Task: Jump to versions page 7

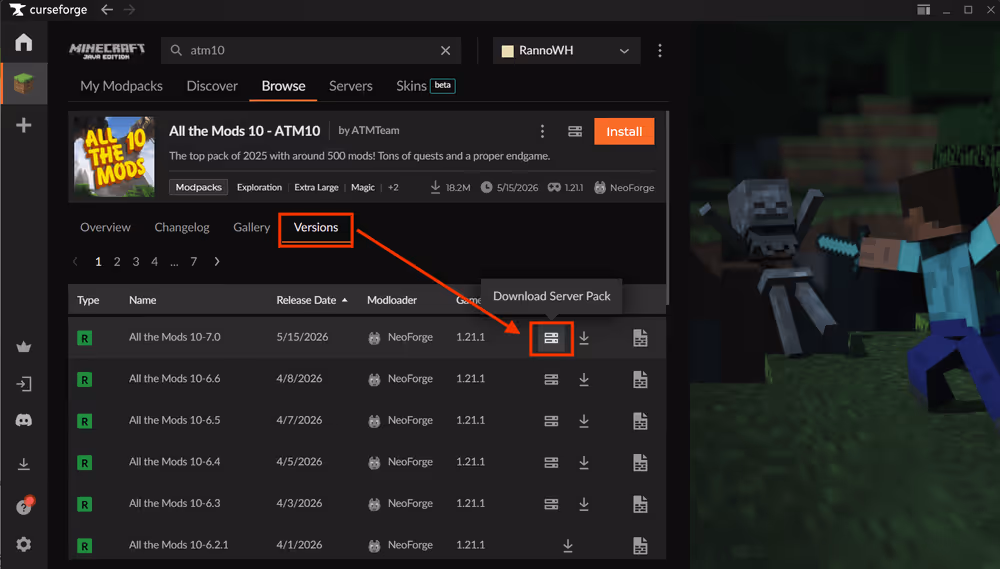Action: 194,262
